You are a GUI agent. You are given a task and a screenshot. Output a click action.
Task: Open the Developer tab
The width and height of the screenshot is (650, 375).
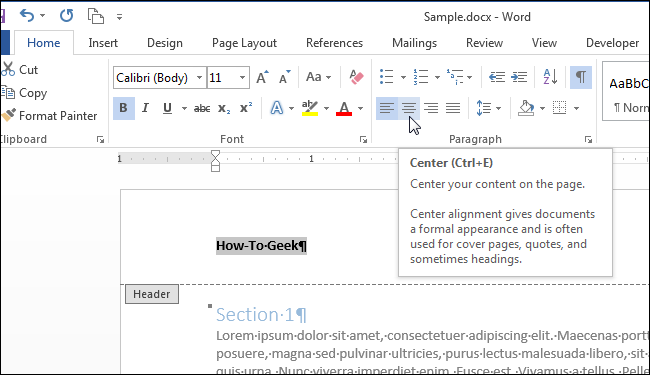tap(612, 43)
